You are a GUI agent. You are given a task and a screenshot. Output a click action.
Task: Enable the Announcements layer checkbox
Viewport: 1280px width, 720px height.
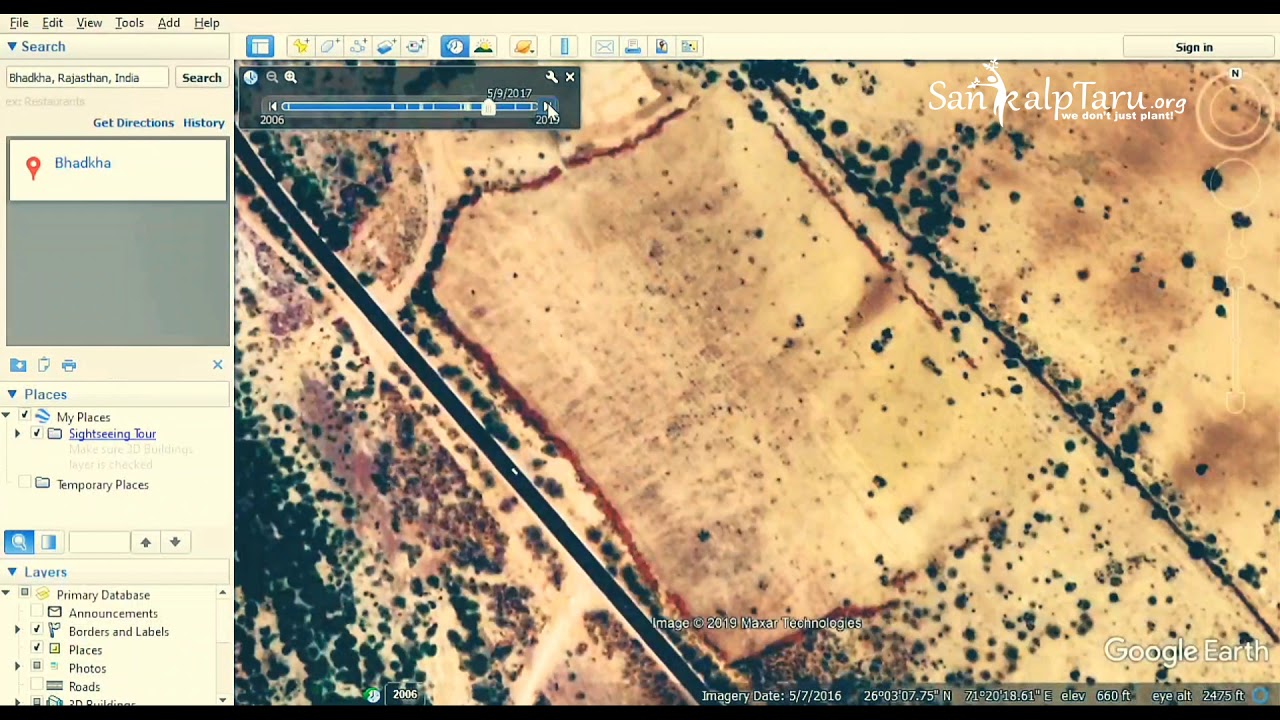(x=37, y=612)
